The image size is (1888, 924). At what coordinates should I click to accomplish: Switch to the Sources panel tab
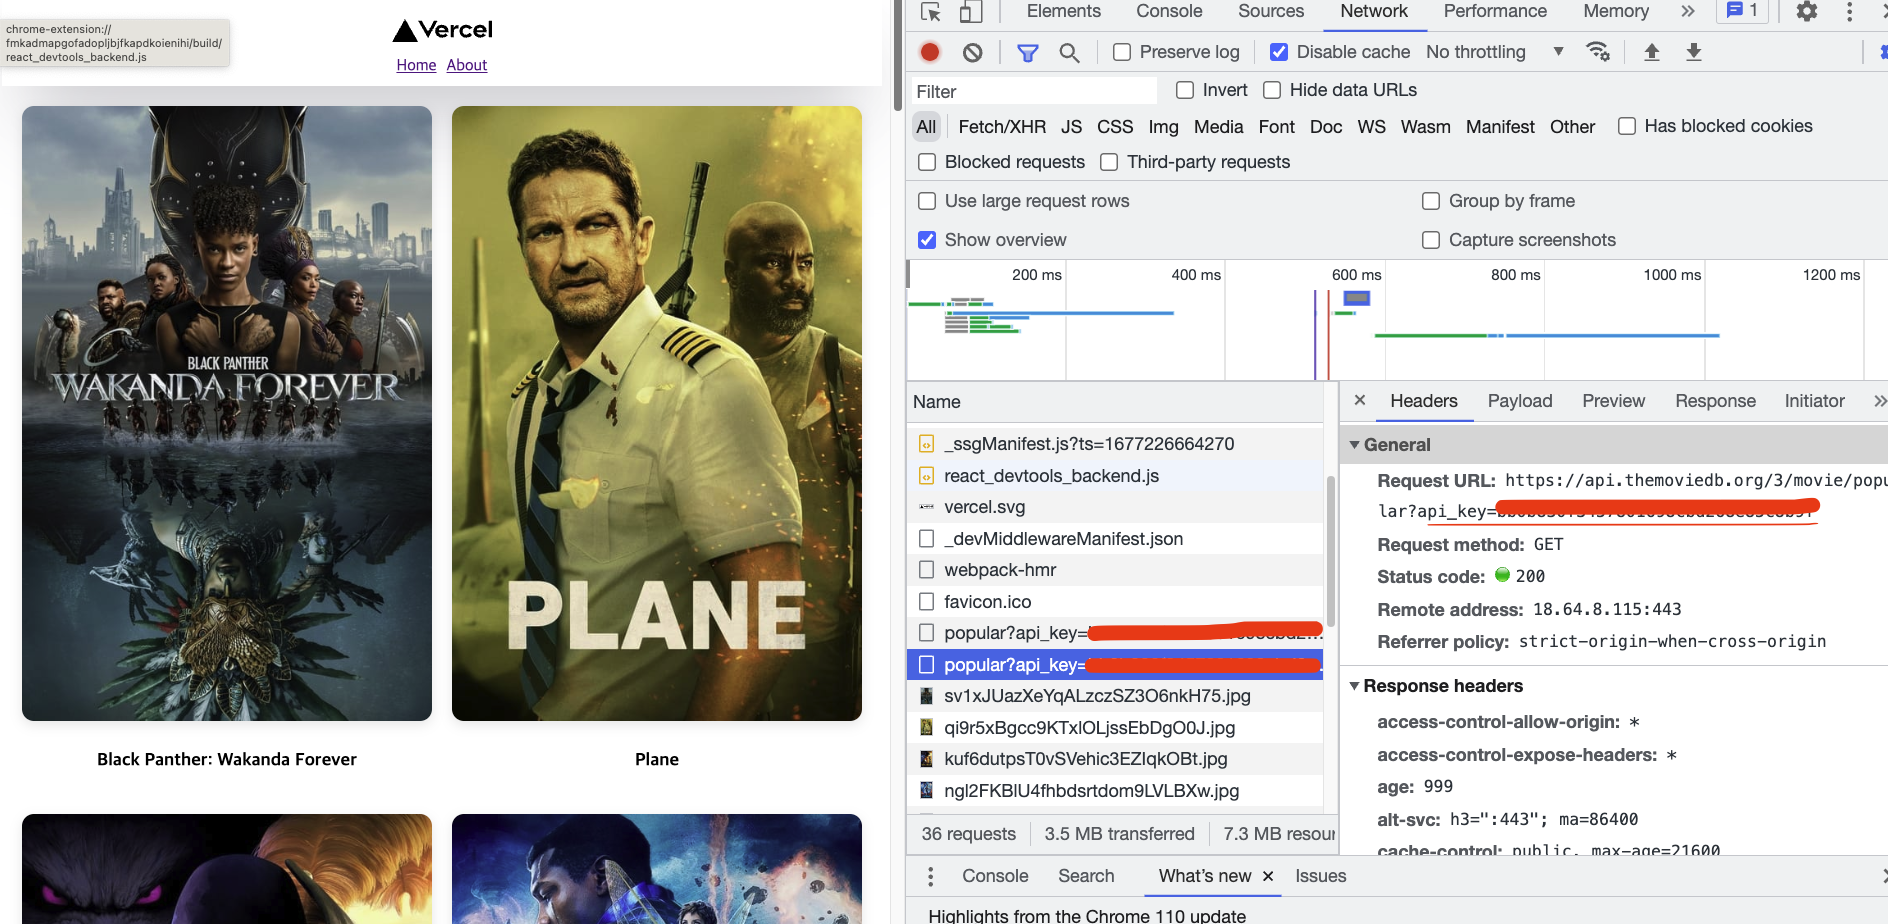point(1271,12)
